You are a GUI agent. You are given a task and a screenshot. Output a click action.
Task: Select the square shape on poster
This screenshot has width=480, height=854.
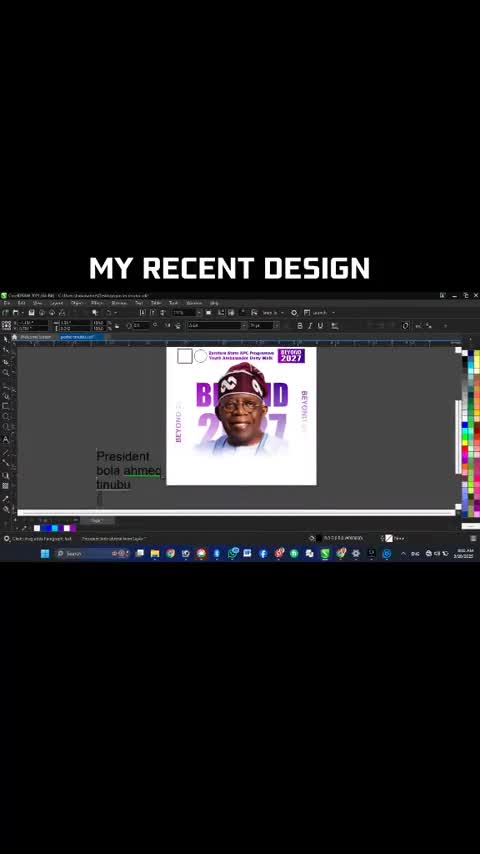click(x=185, y=356)
